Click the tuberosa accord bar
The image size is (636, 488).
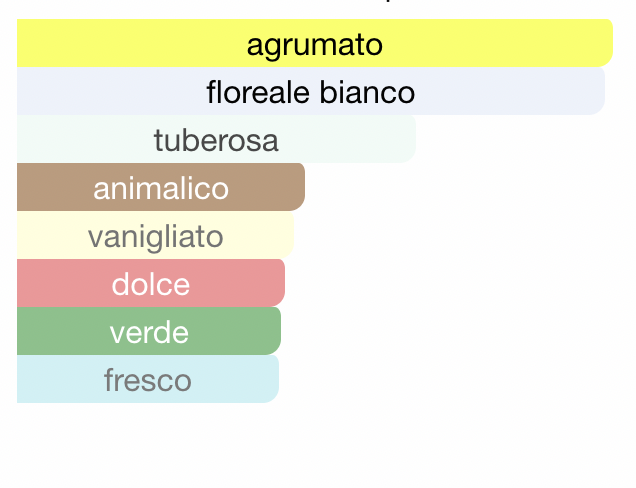216,139
